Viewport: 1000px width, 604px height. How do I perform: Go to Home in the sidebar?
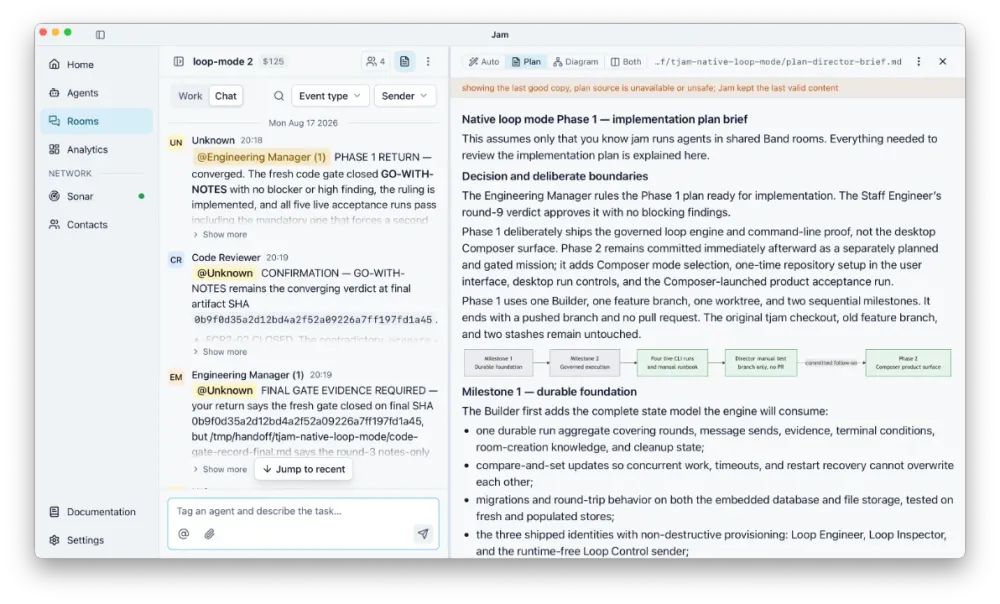[x=96, y=64]
